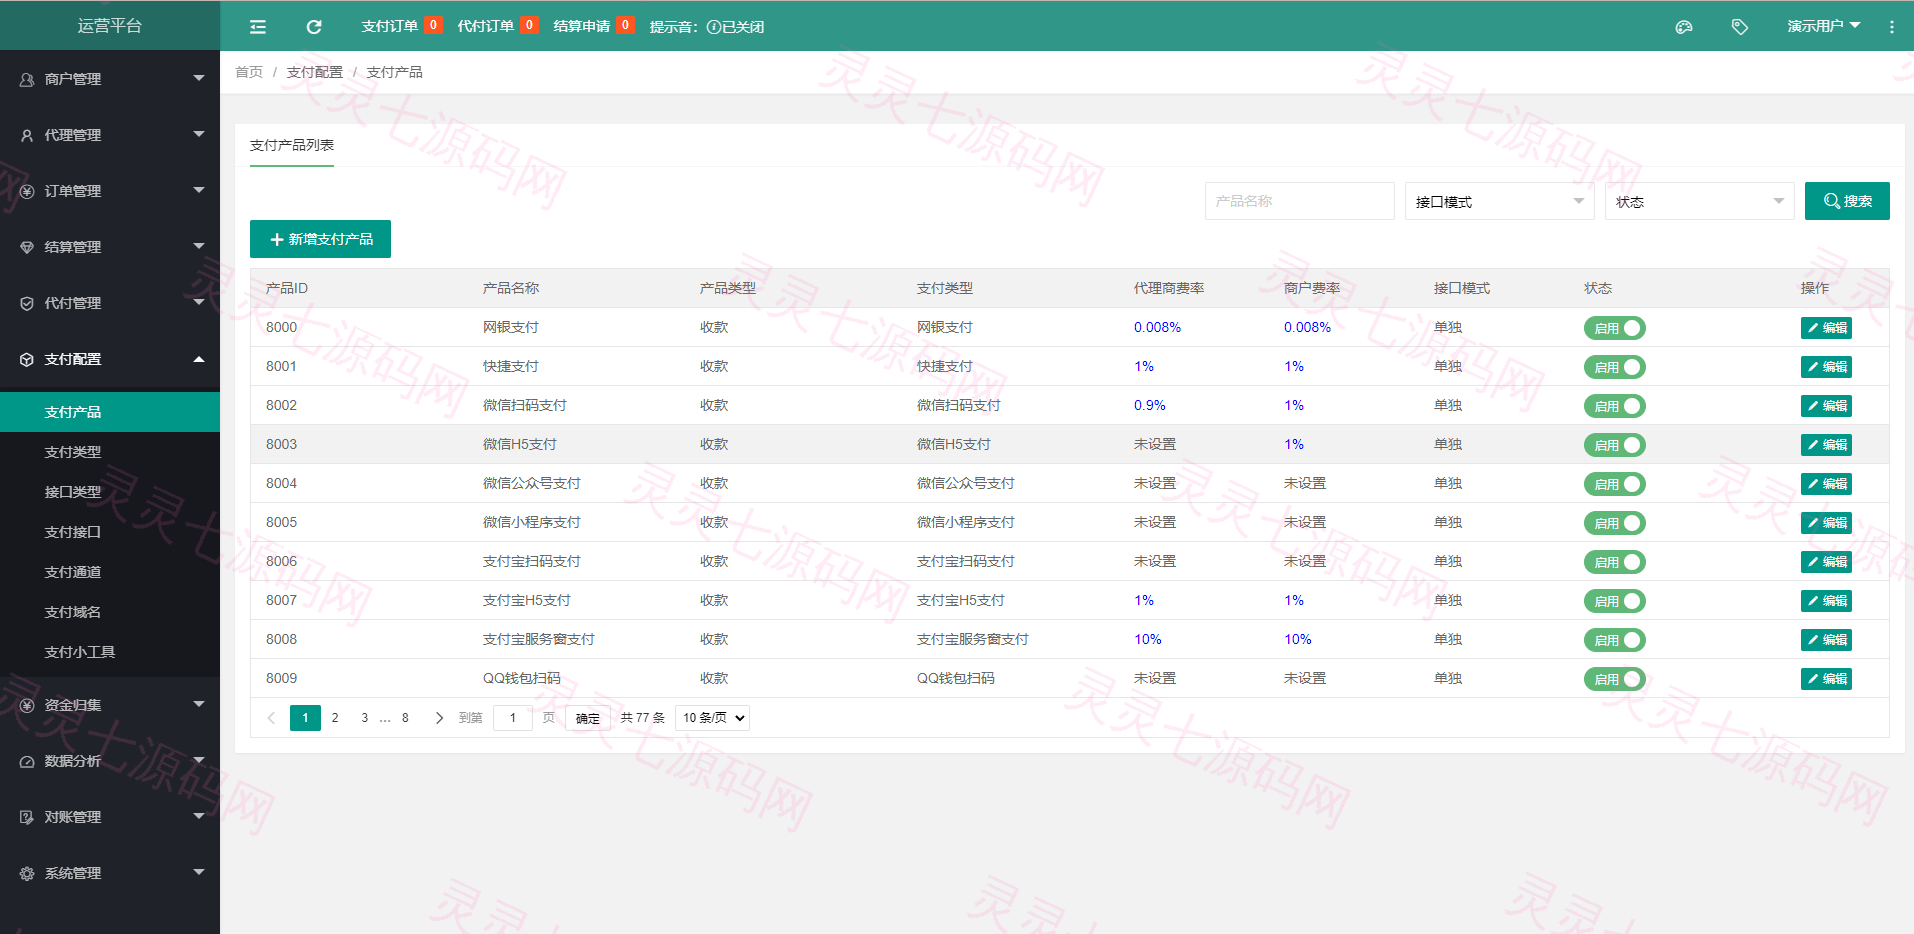Toggle status switch for 微信H5支付
The image size is (1914, 934).
(1614, 445)
